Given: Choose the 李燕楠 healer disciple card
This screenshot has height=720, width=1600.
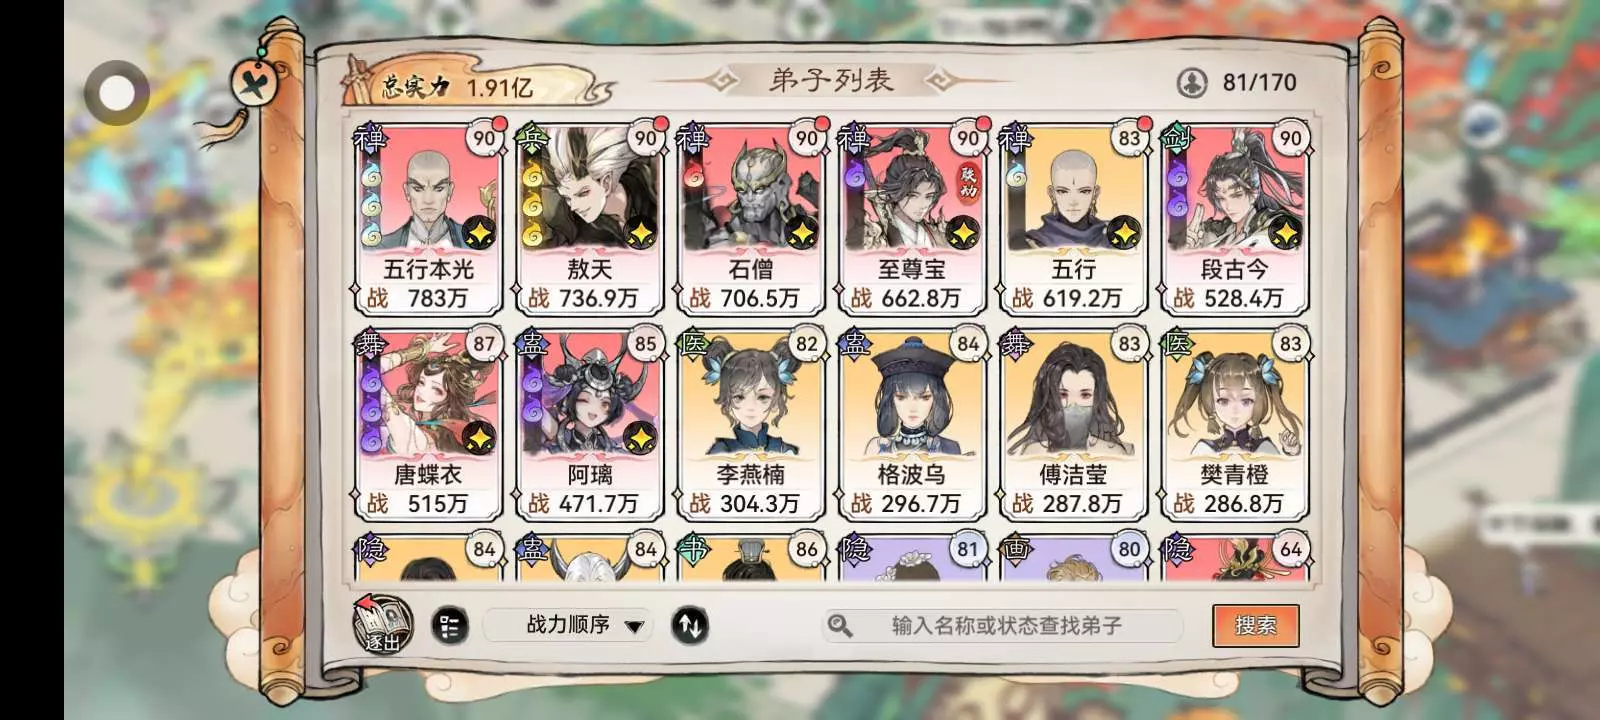Looking at the screenshot, I should pyautogui.click(x=751, y=425).
